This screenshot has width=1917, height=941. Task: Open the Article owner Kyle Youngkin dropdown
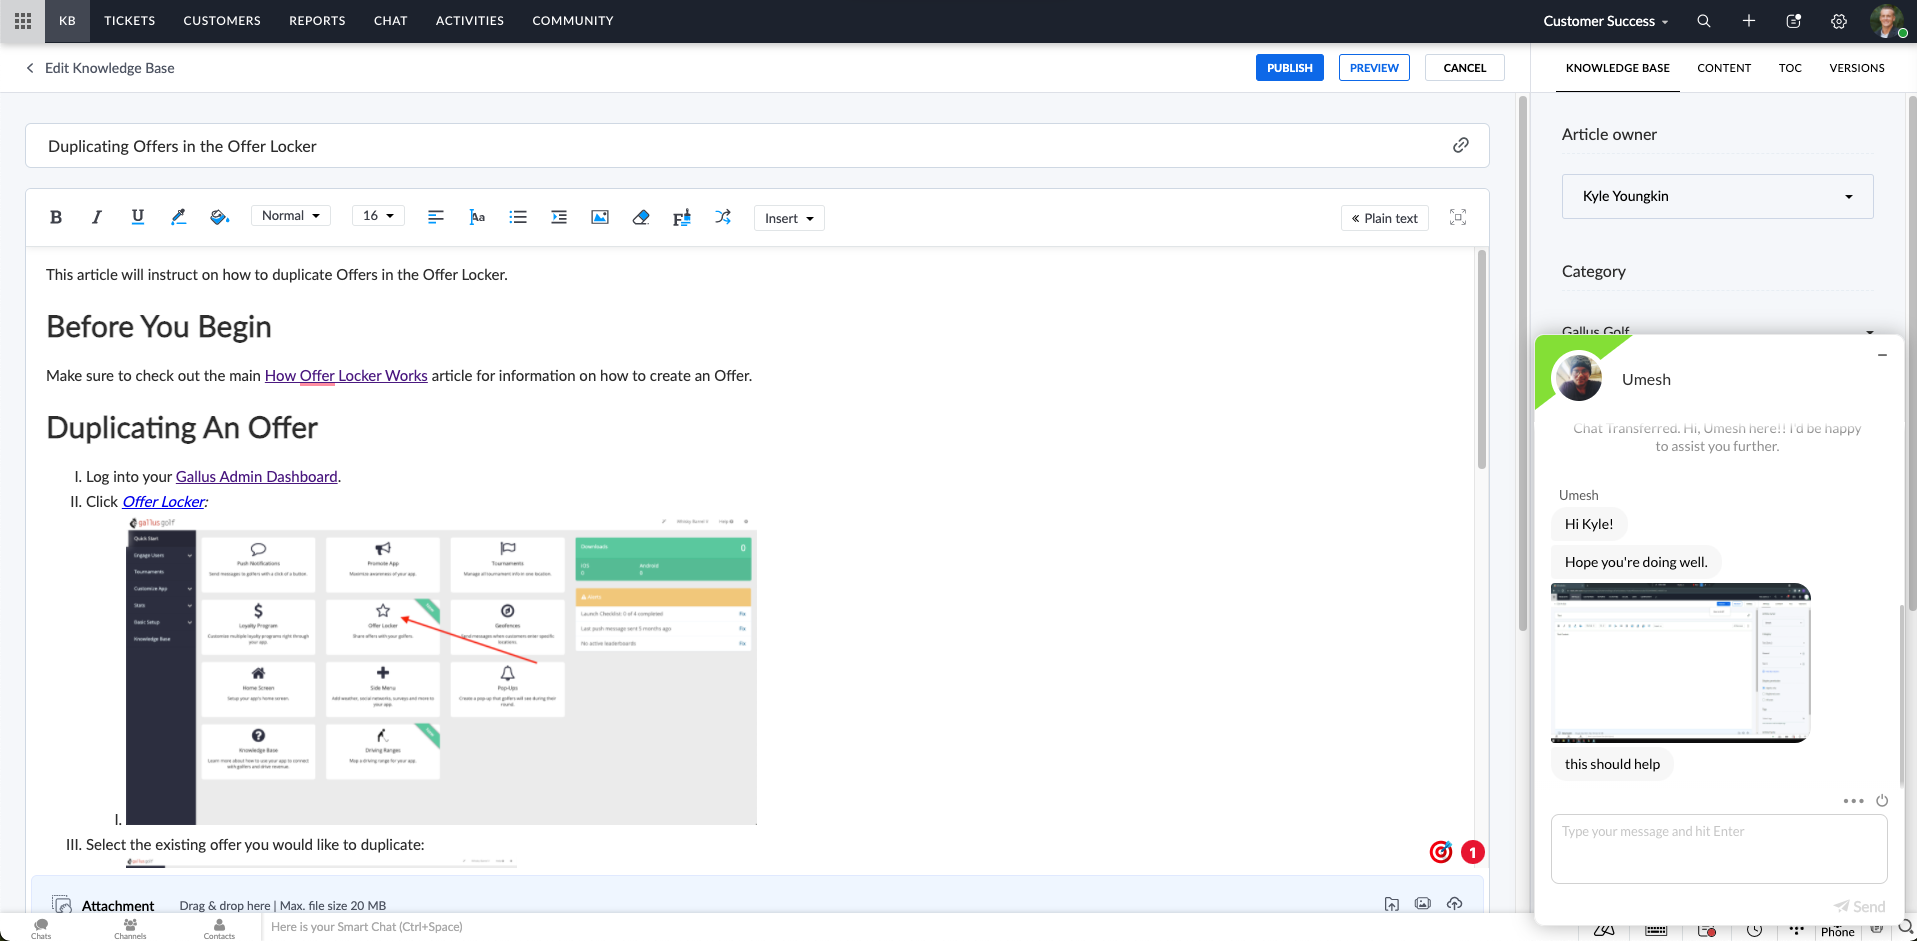[x=1717, y=196]
